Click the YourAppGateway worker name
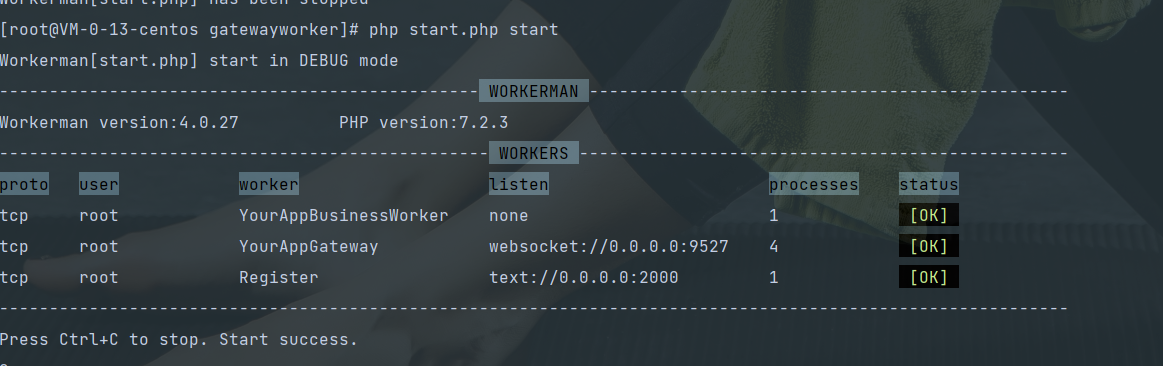 [x=309, y=246]
